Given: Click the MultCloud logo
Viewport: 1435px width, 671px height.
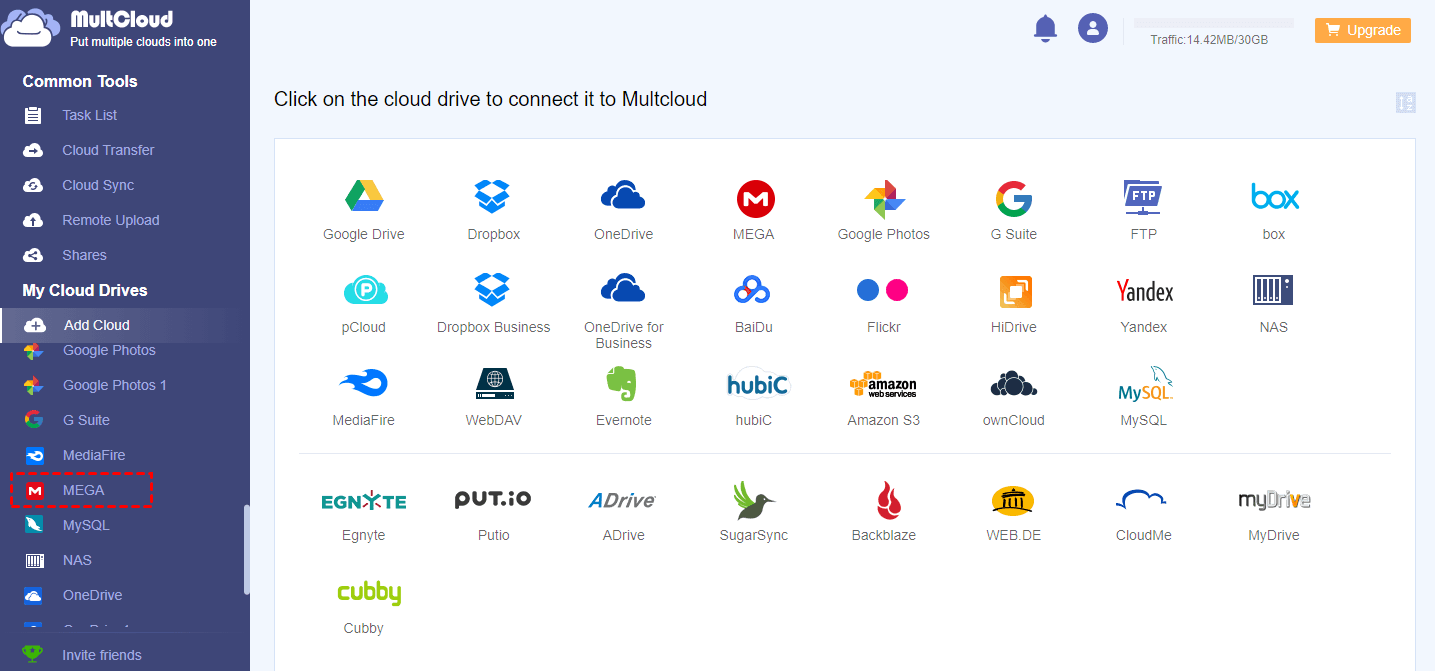Looking at the screenshot, I should [x=111, y=29].
